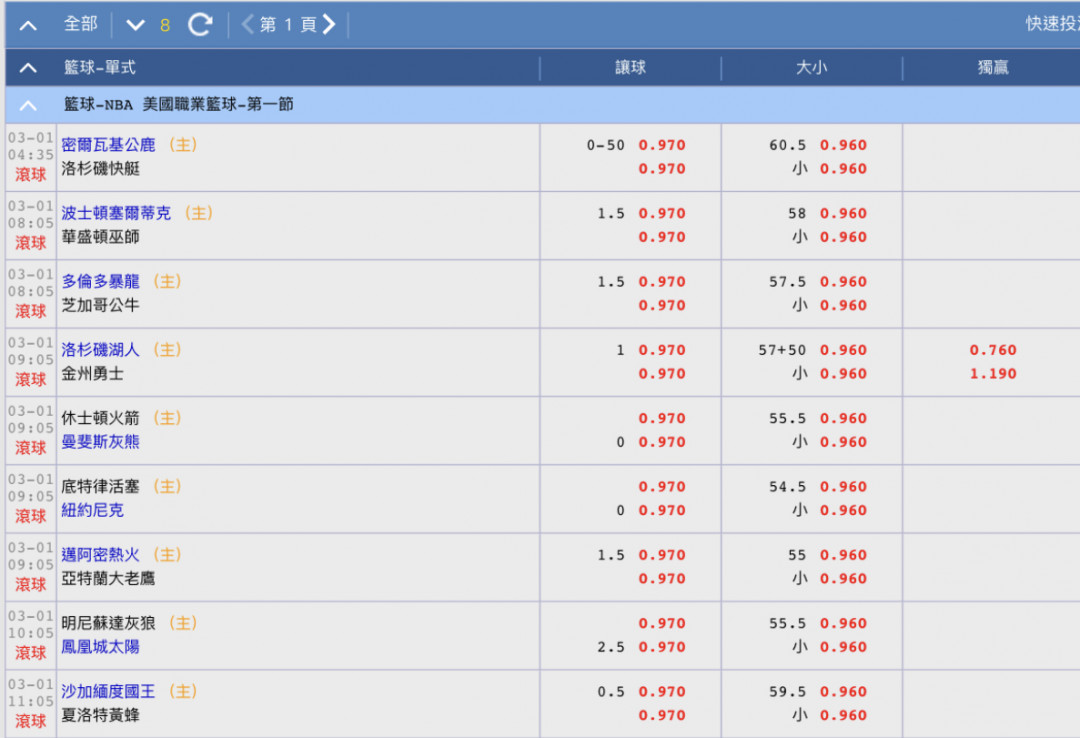Image resolution: width=1080 pixels, height=738 pixels.
Task: Click team name 休士頓火箭
Action: pyautogui.click(x=101, y=418)
